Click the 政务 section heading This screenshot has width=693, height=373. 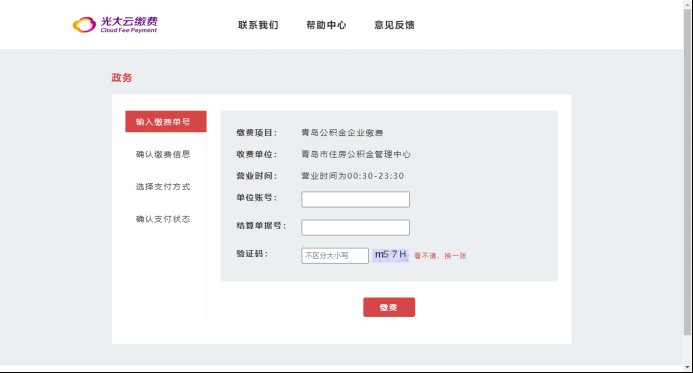(x=122, y=78)
